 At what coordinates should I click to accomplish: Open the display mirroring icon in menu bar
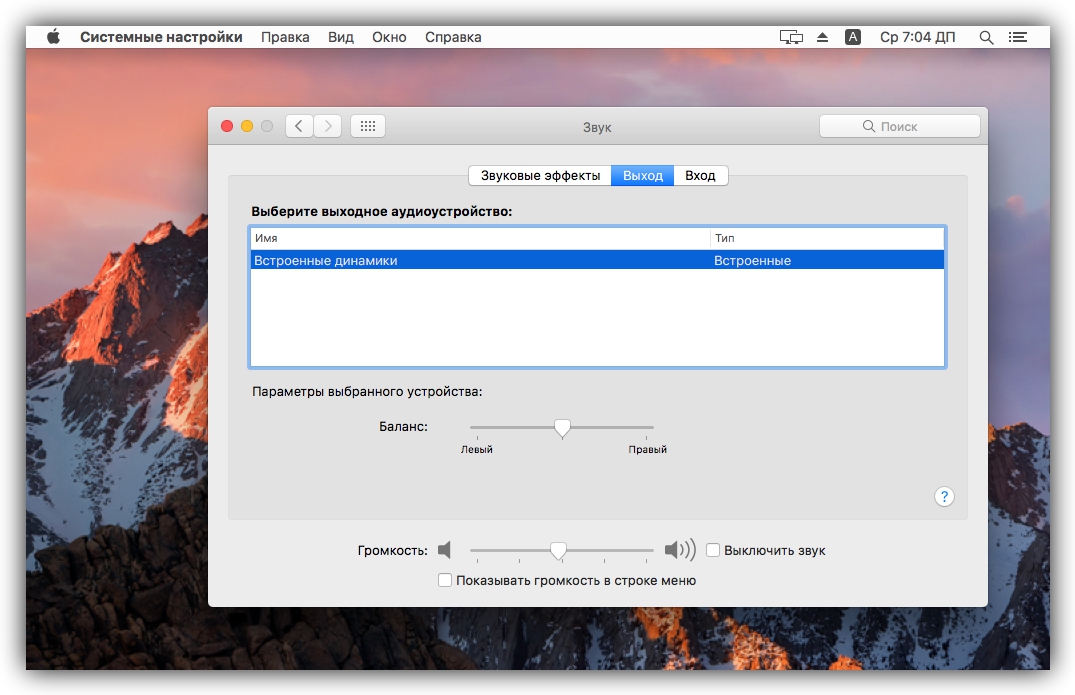pyautogui.click(x=791, y=37)
